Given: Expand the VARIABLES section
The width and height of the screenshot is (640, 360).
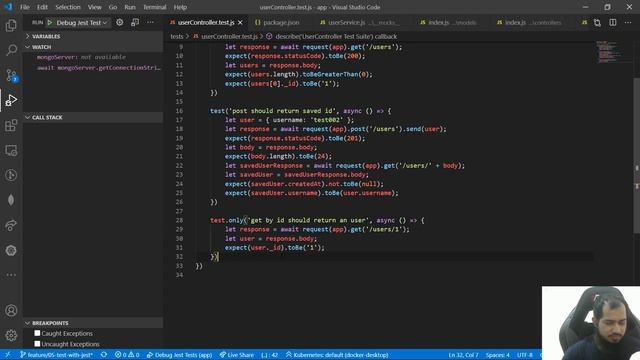Looking at the screenshot, I should 93,36.
